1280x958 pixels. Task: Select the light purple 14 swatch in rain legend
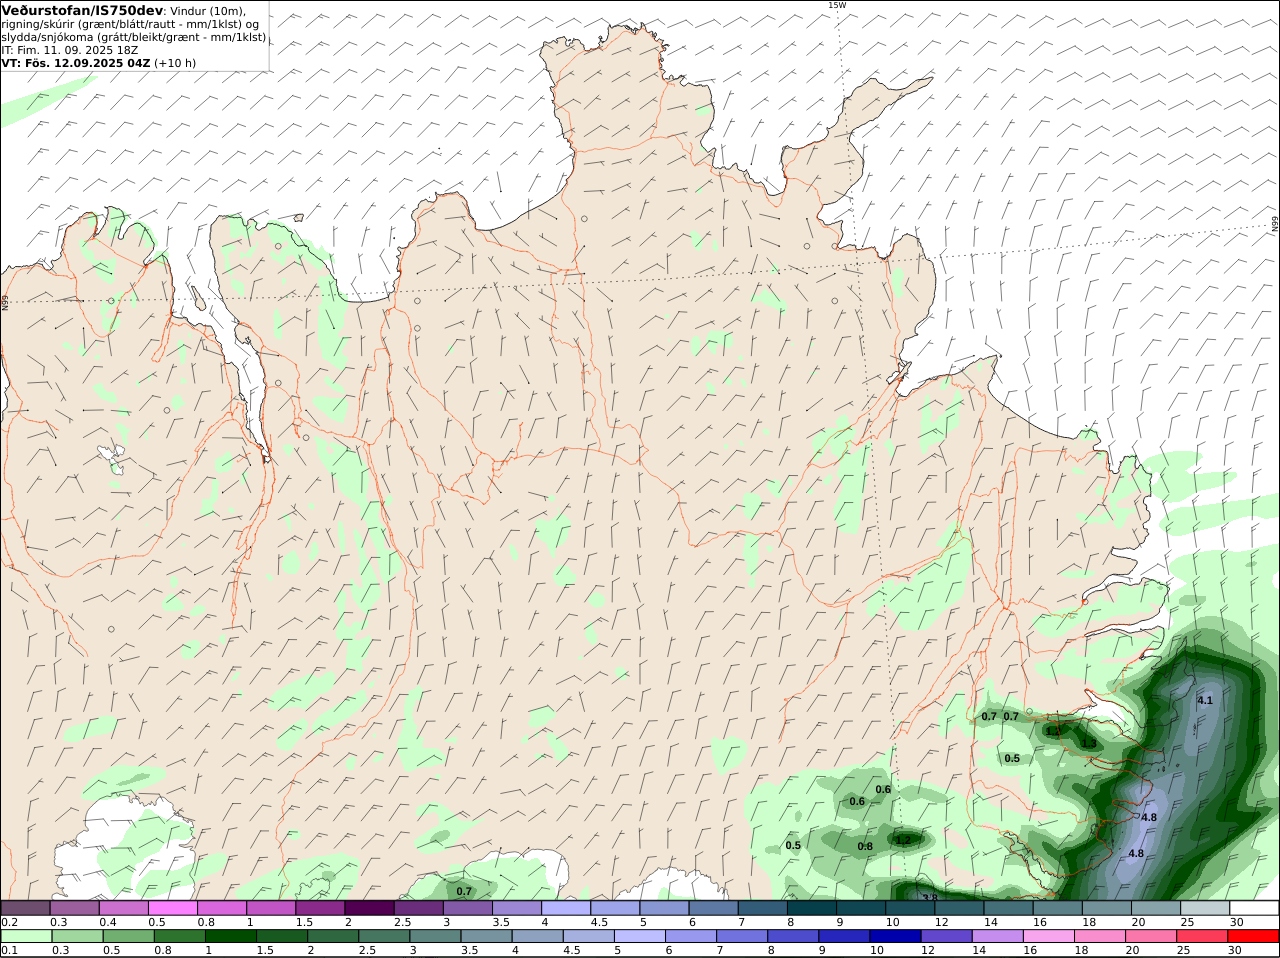997,936
